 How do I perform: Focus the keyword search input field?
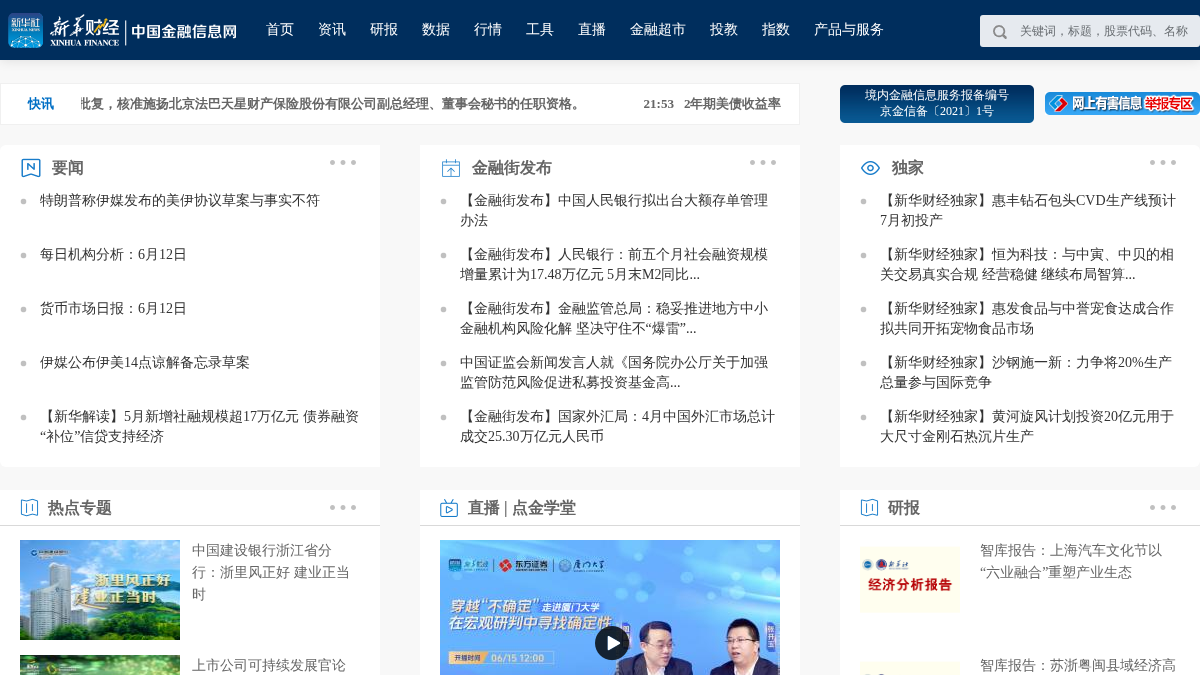click(x=1105, y=31)
